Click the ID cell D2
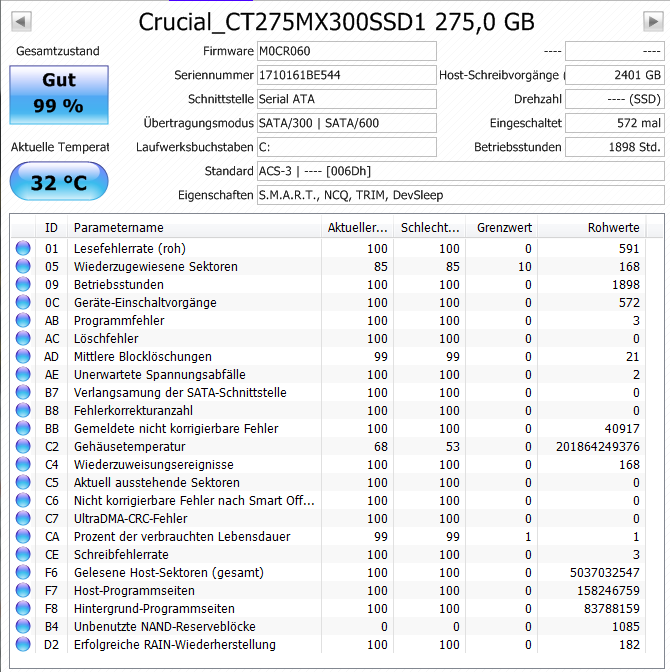 coord(51,645)
